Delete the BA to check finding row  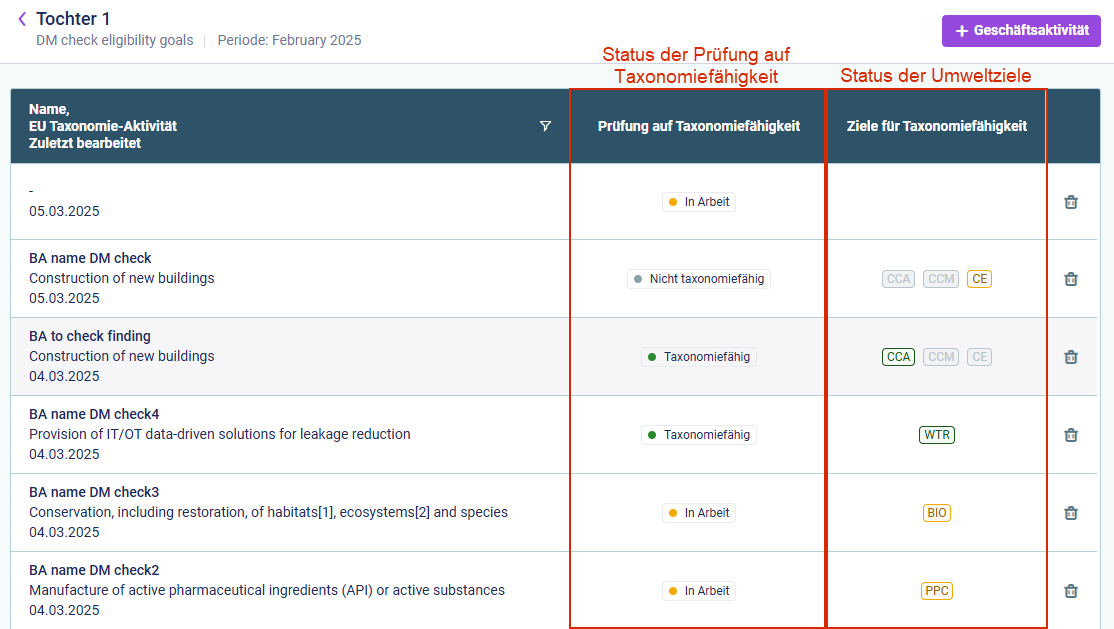point(1071,357)
